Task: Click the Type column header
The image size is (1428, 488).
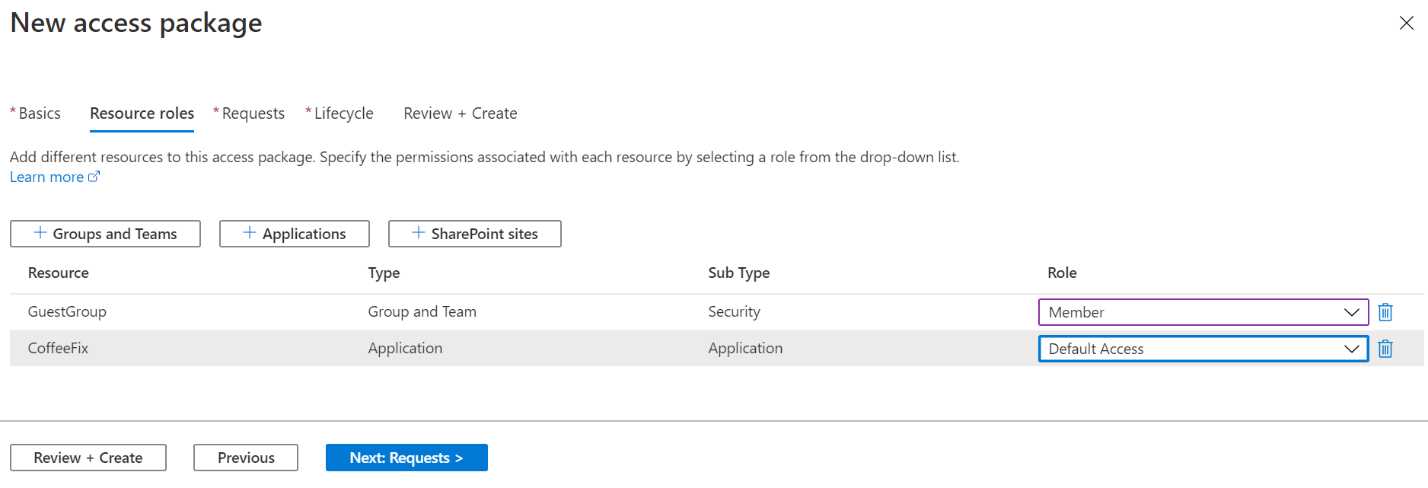Action: tap(384, 273)
